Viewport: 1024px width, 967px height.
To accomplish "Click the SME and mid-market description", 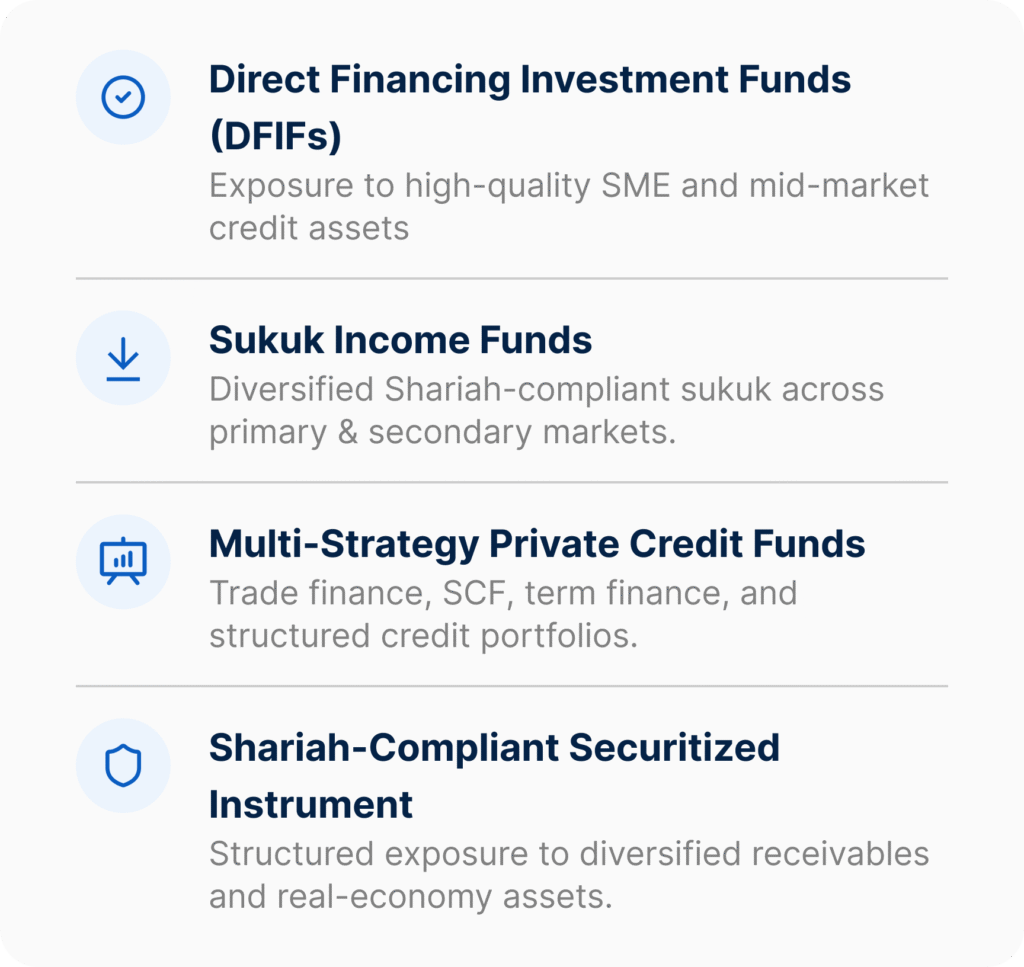I will [x=568, y=185].
